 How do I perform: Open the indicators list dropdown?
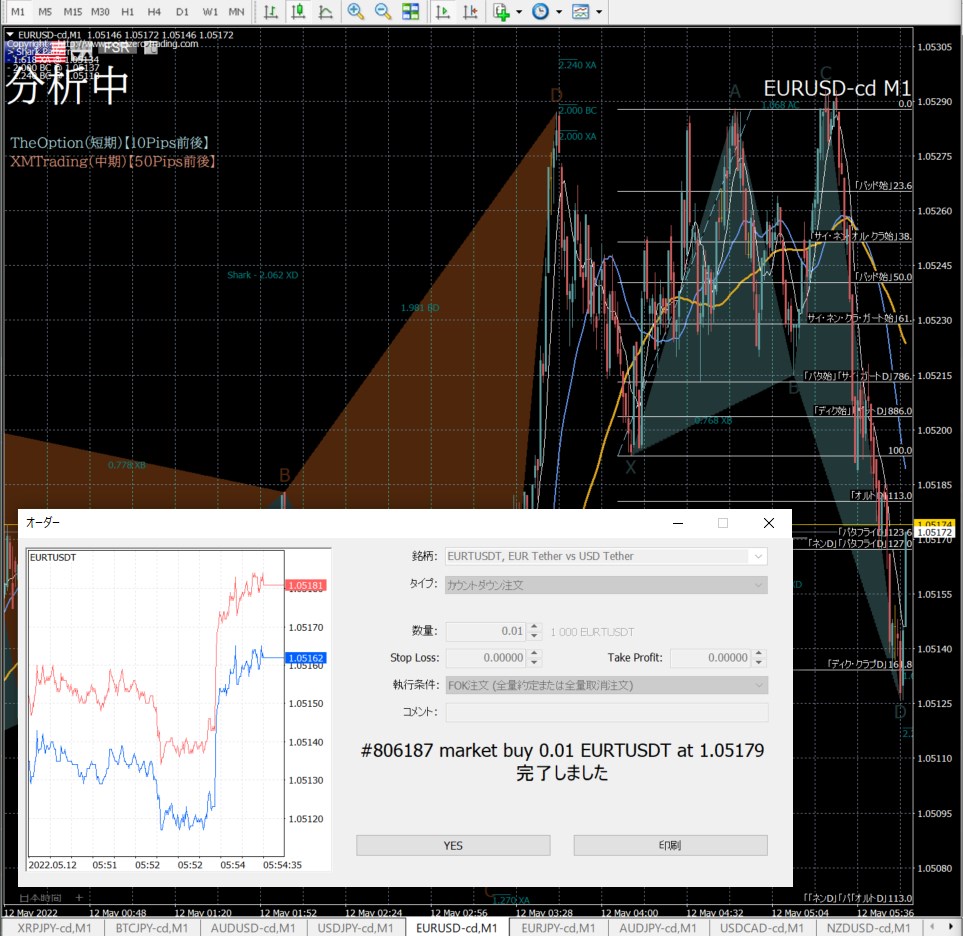[x=519, y=12]
